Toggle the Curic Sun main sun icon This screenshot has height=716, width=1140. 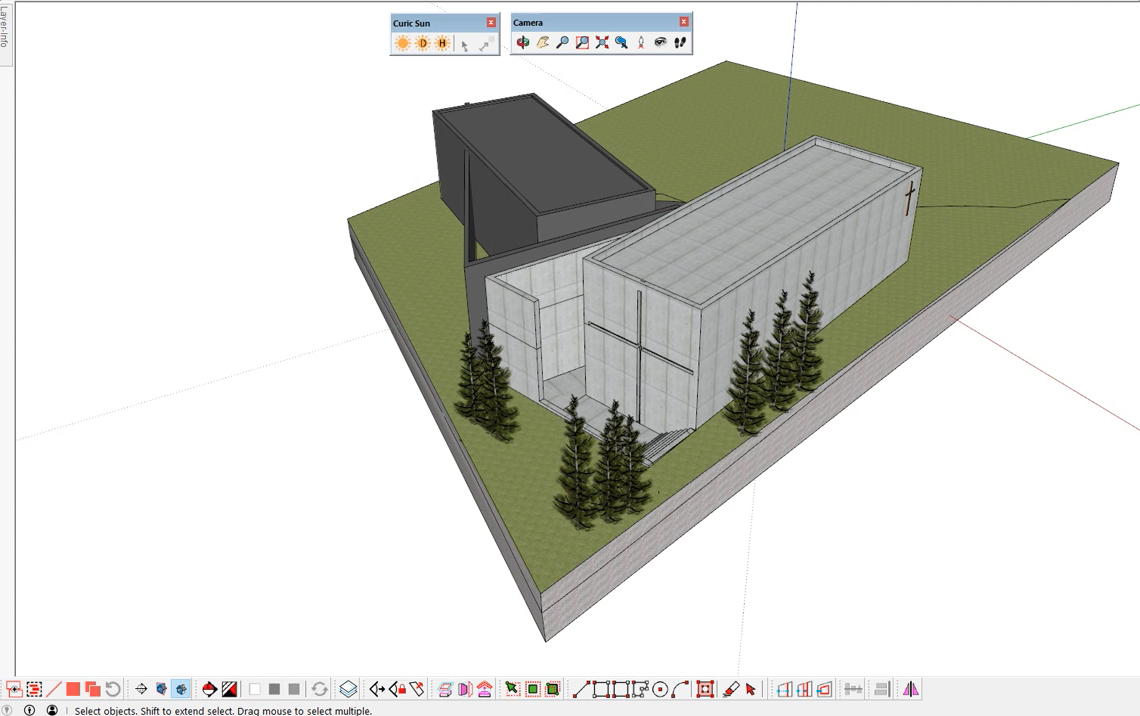pyautogui.click(x=403, y=44)
